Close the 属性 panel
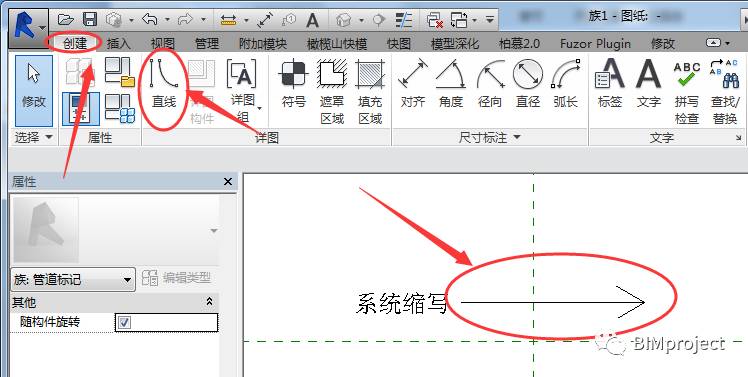Viewport: 748px width, 377px height. pos(228,182)
